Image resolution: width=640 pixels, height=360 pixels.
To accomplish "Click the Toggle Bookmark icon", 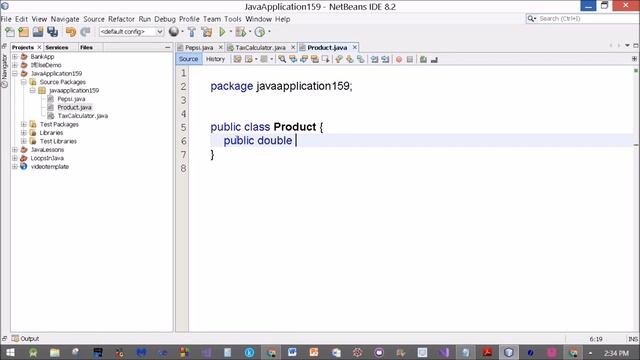I will pos(360,60).
